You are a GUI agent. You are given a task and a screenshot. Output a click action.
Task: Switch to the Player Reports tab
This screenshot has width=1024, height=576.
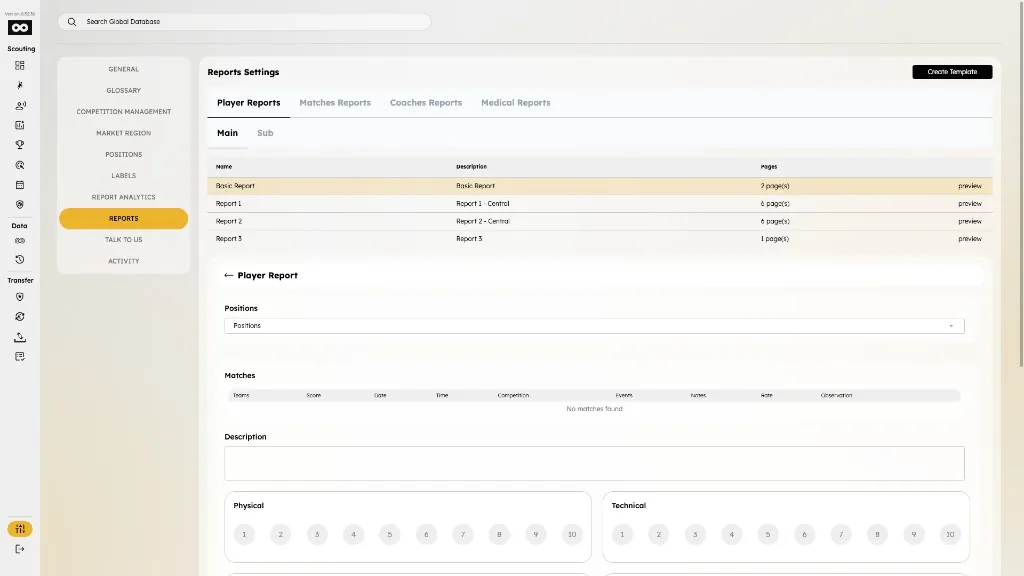tap(248, 103)
